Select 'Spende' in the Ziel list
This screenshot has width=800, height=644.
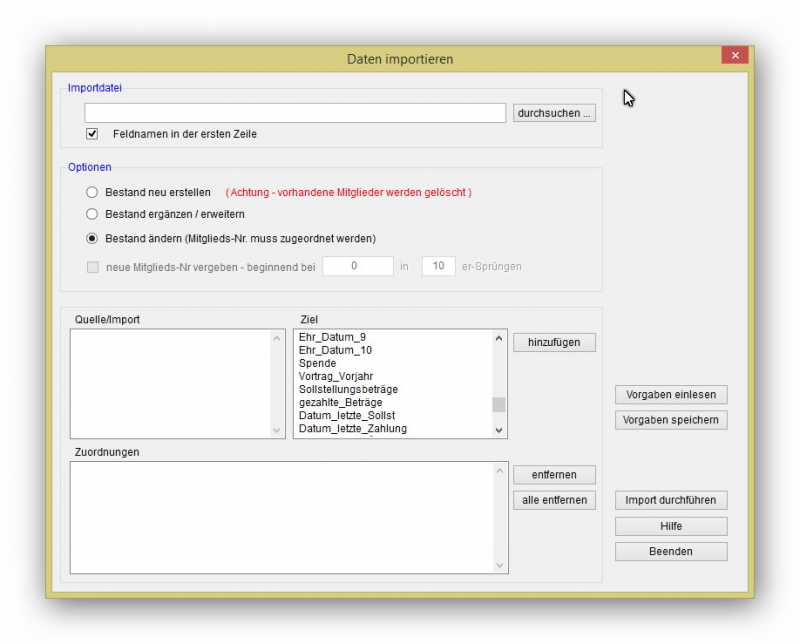point(318,363)
